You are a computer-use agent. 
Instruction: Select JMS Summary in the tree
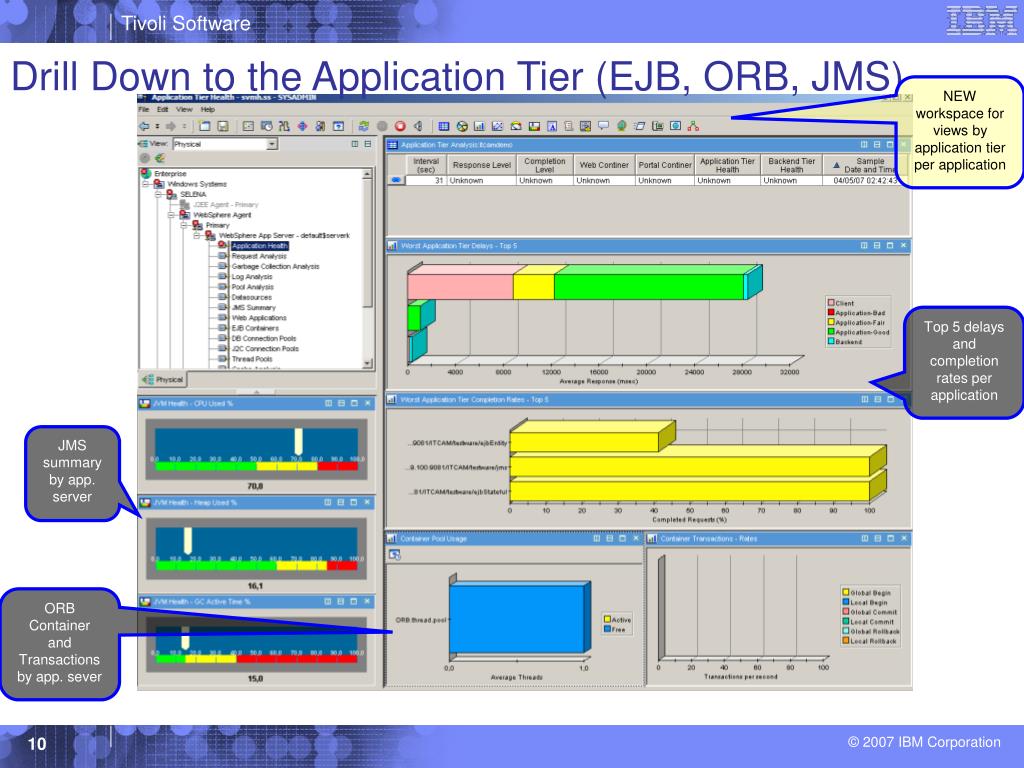[253, 308]
